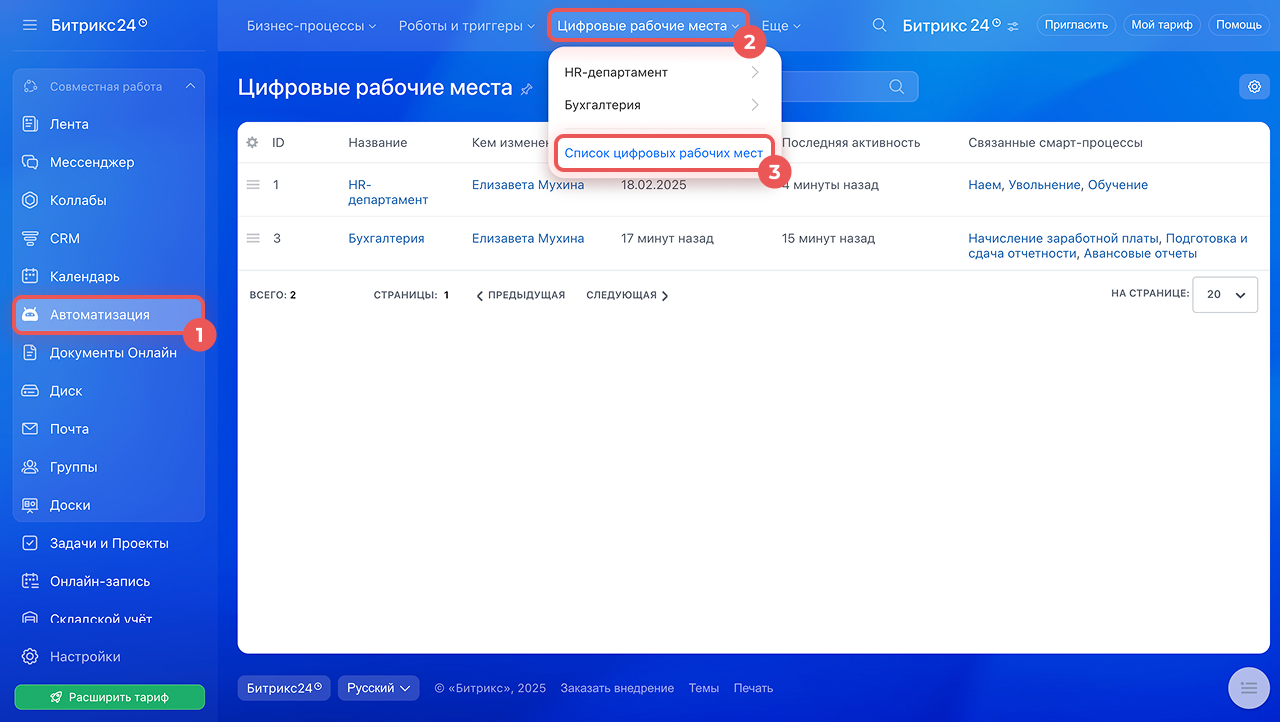Sort by the Последняя активность column header
Screen dimensions: 1280x722
click(x=851, y=143)
